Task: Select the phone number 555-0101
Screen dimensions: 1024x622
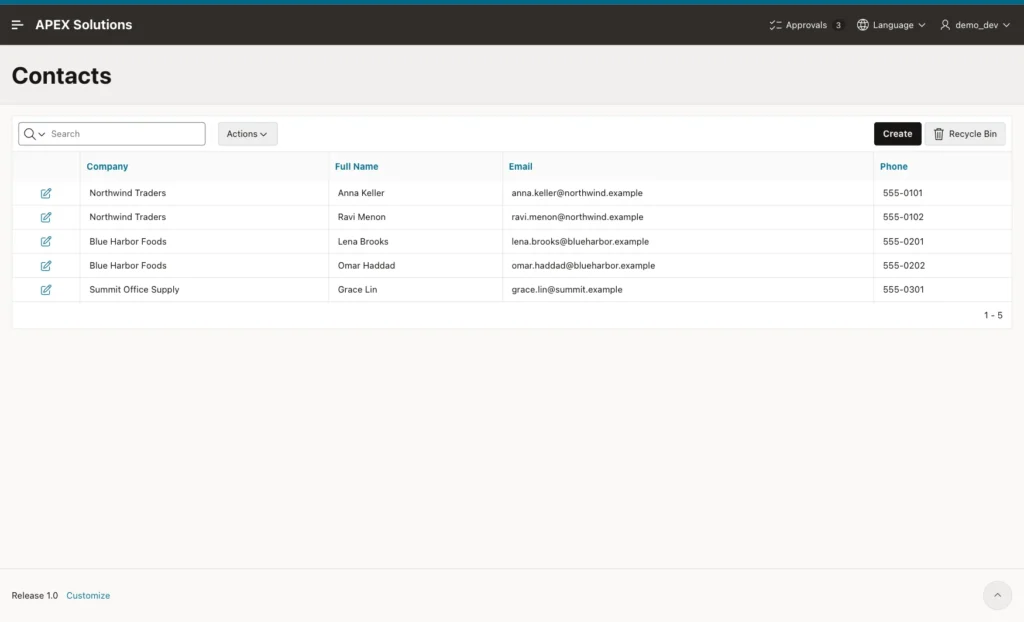Action: pyautogui.click(x=903, y=193)
